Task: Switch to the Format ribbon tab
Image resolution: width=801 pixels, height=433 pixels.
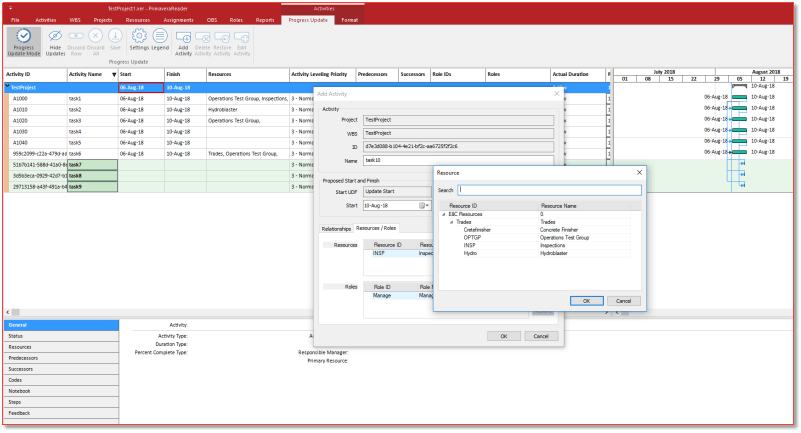Action: (349, 20)
